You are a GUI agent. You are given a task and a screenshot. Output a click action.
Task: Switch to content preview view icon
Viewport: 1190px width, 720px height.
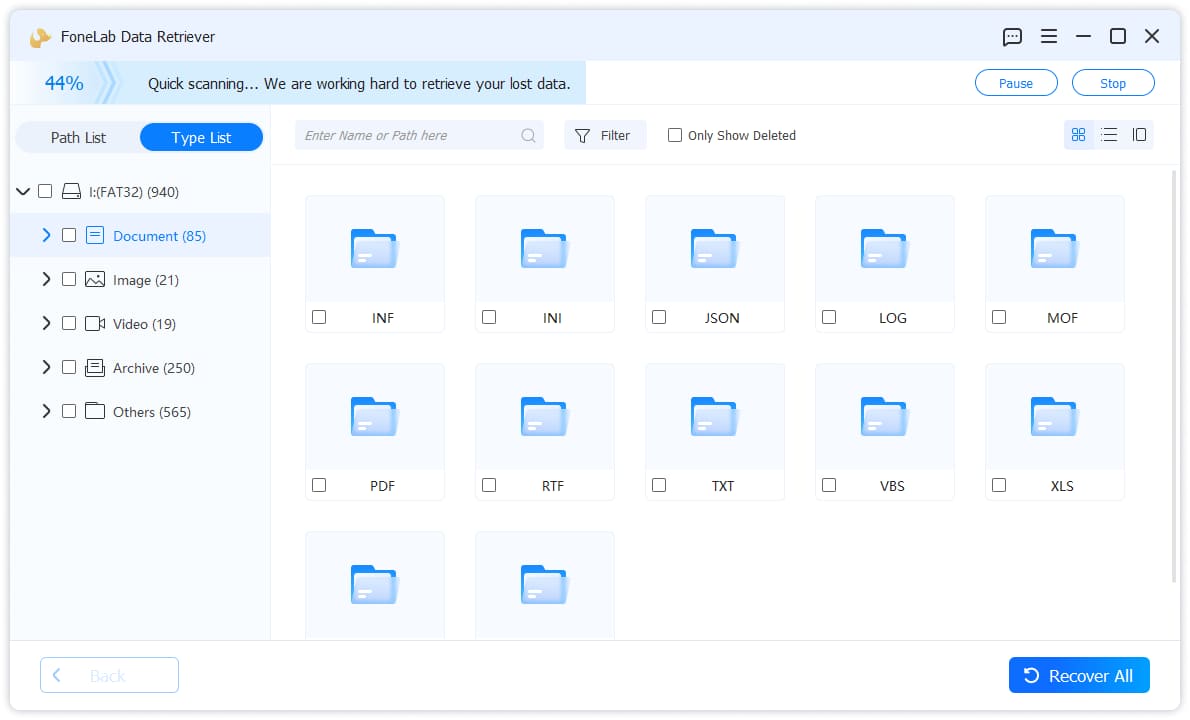[x=1139, y=135]
